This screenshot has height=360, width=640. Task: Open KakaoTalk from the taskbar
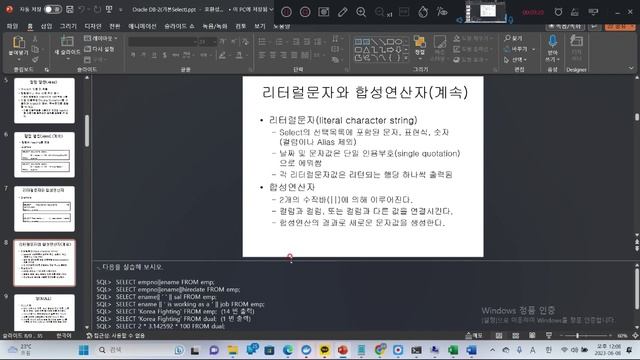coord(324,350)
